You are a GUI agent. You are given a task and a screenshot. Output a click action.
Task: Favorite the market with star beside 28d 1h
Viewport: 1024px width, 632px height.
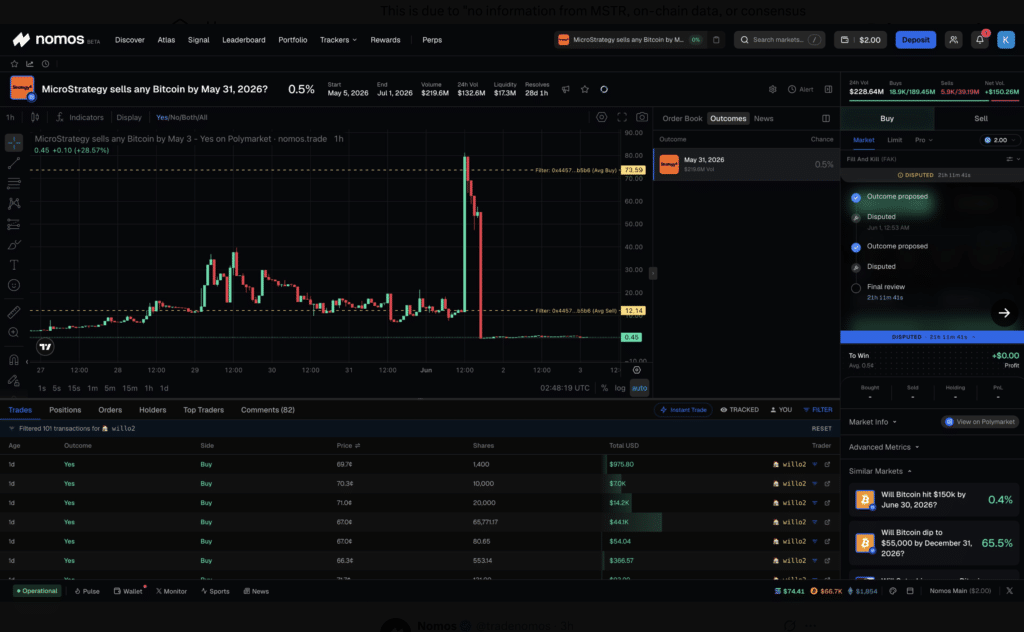585,89
